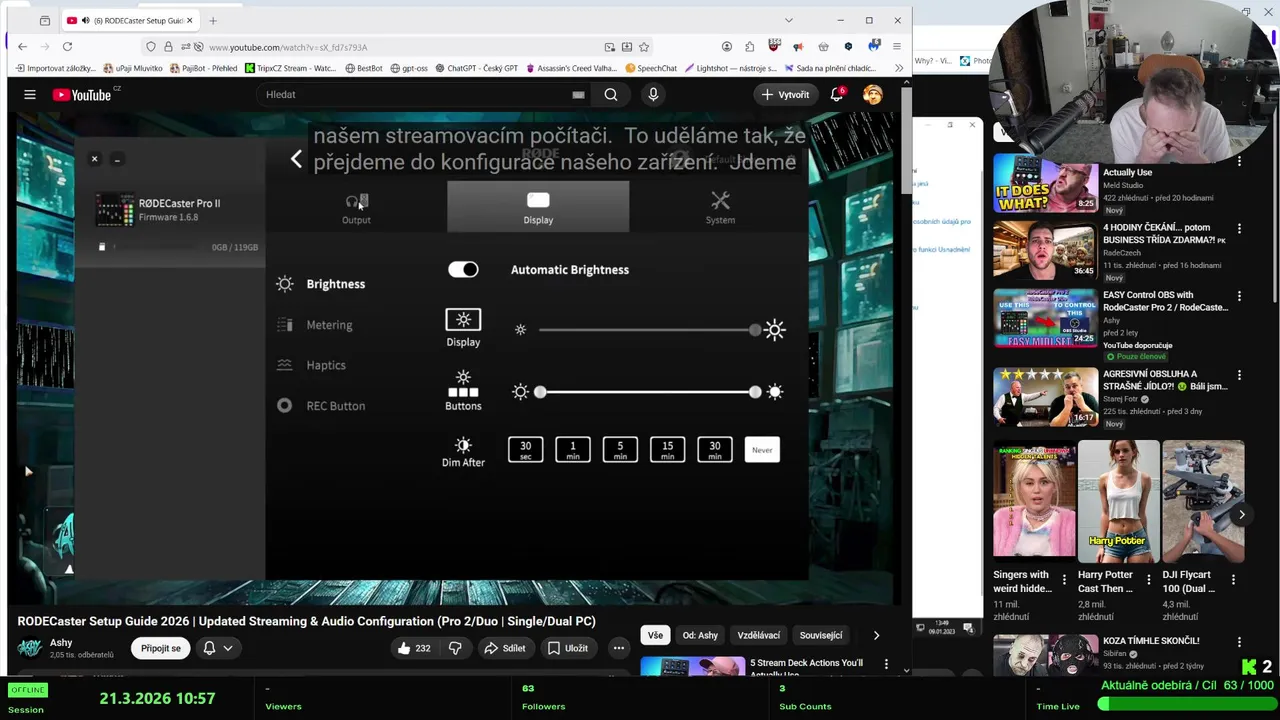Go back with the RODECaster left chevron

[x=296, y=159]
